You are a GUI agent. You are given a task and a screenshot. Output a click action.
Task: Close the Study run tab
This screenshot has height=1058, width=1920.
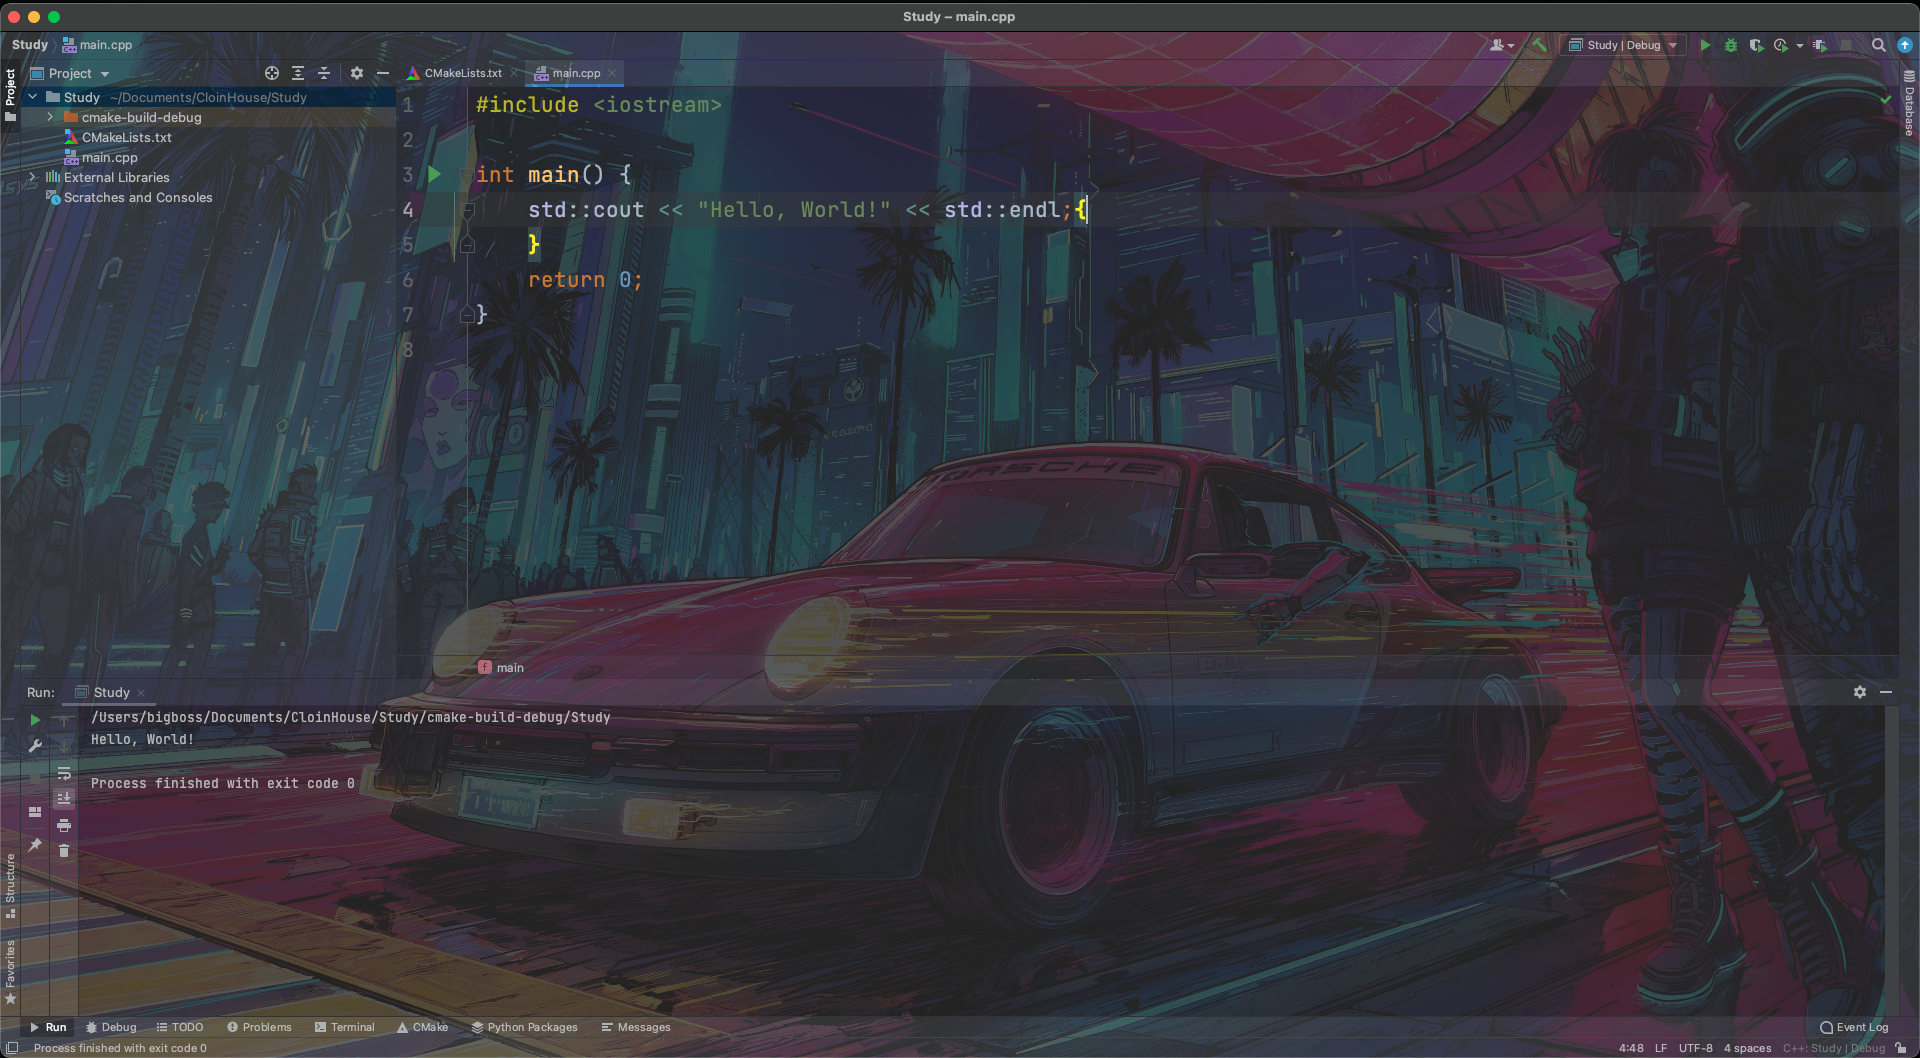[x=141, y=692]
